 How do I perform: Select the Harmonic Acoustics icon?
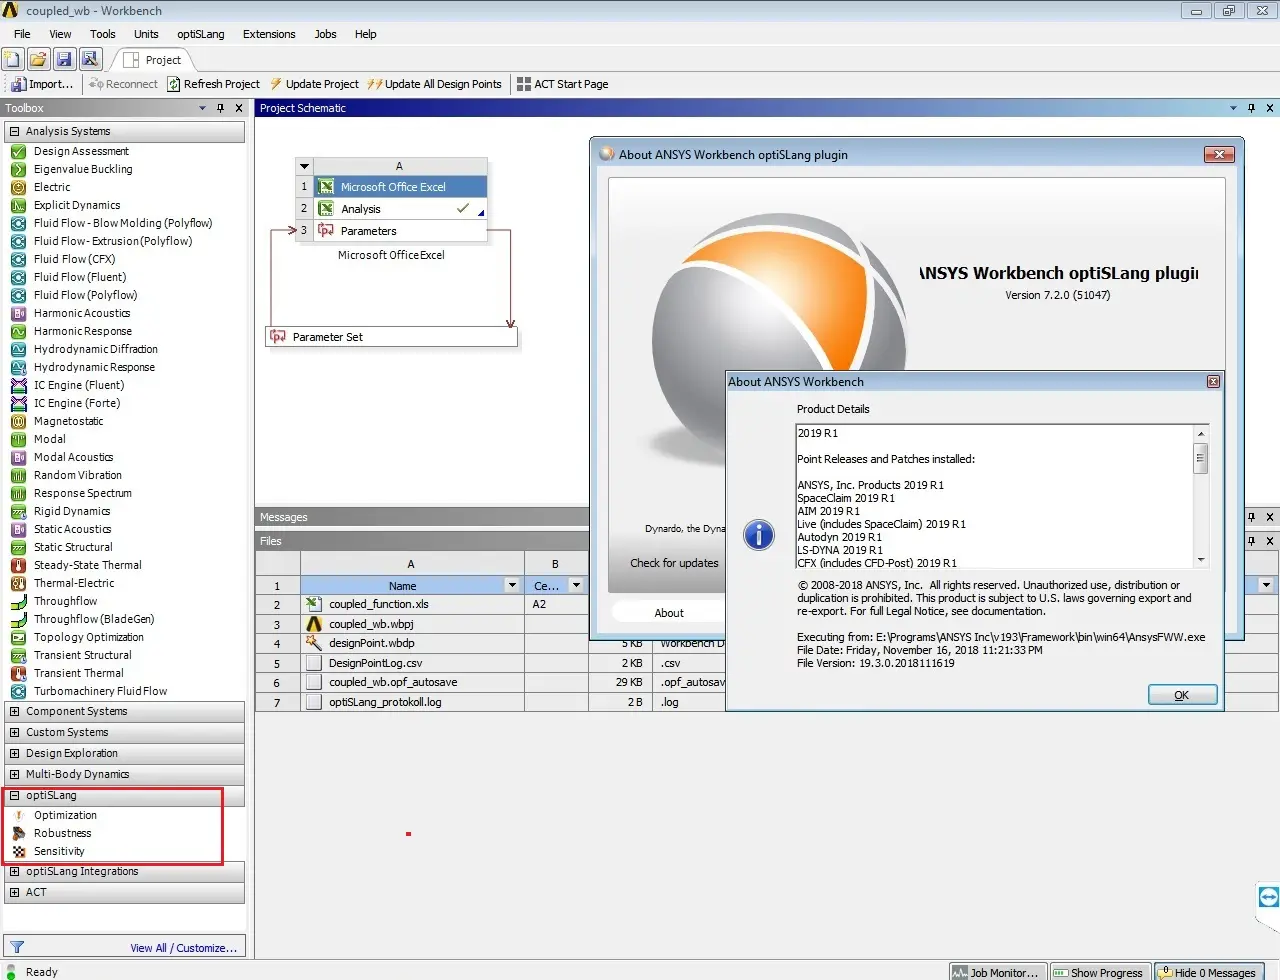click(x=18, y=313)
